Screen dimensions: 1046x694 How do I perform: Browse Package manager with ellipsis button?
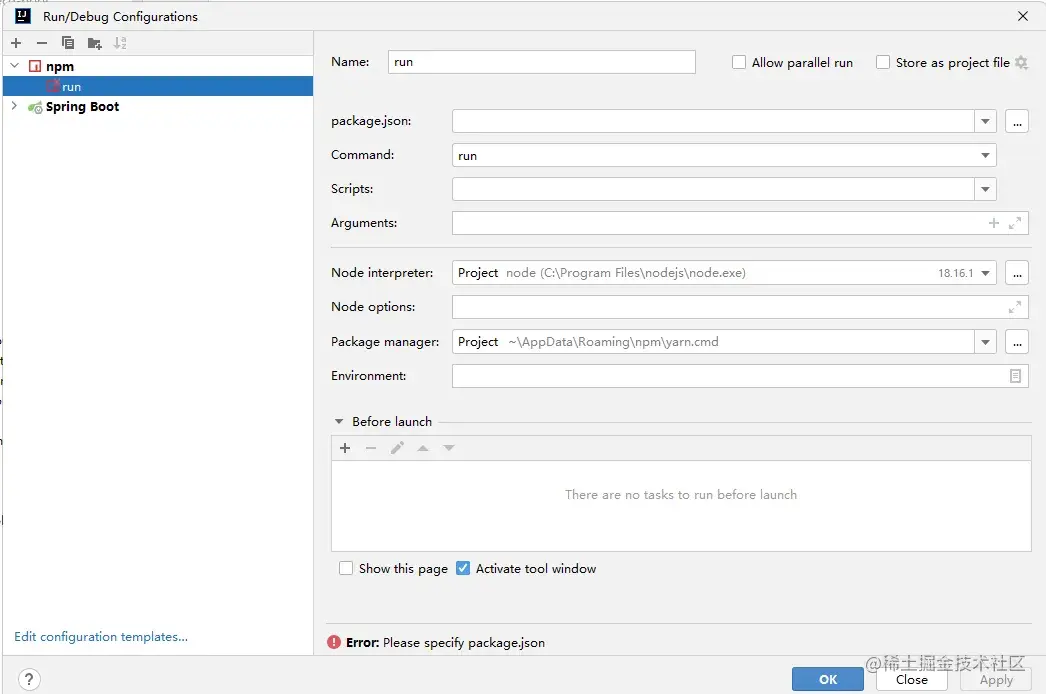[1017, 342]
